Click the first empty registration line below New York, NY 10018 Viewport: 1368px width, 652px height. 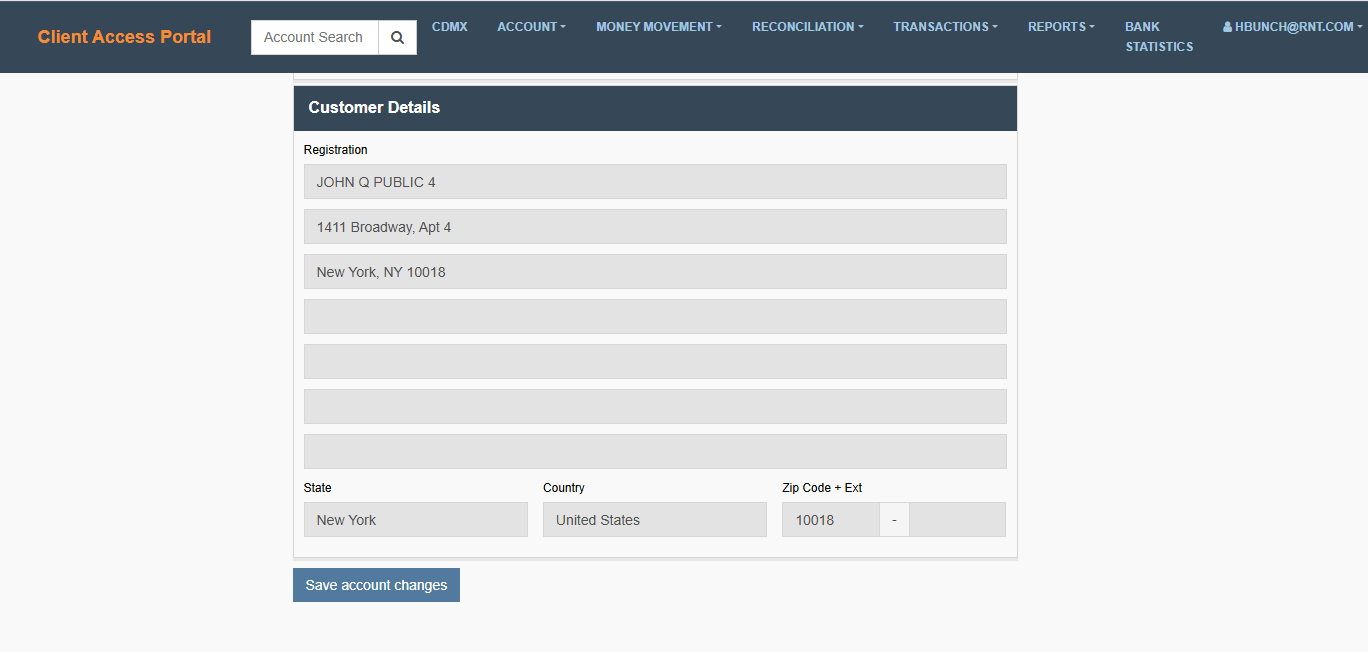[655, 317]
